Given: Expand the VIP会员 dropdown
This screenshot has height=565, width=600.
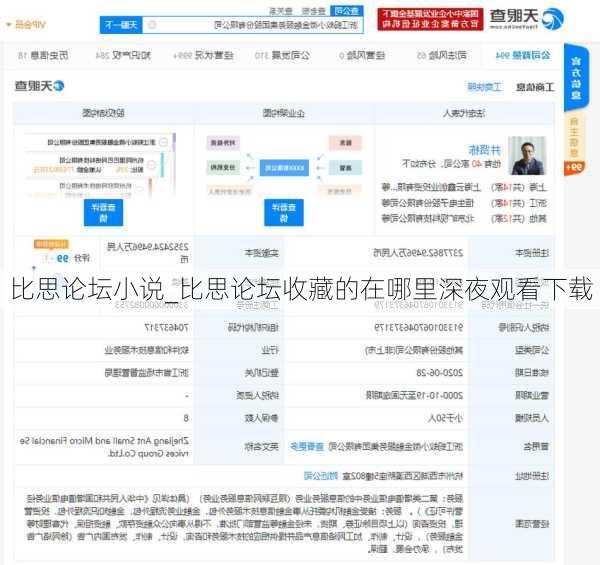Looking at the screenshot, I should point(26,25).
